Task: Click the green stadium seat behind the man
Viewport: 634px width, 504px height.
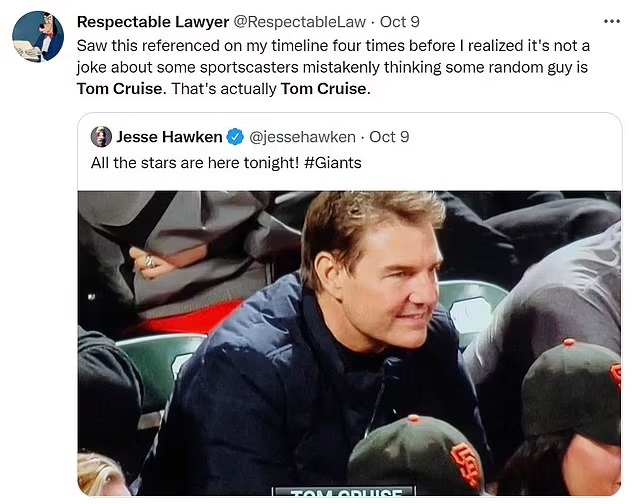Action: coord(472,302)
